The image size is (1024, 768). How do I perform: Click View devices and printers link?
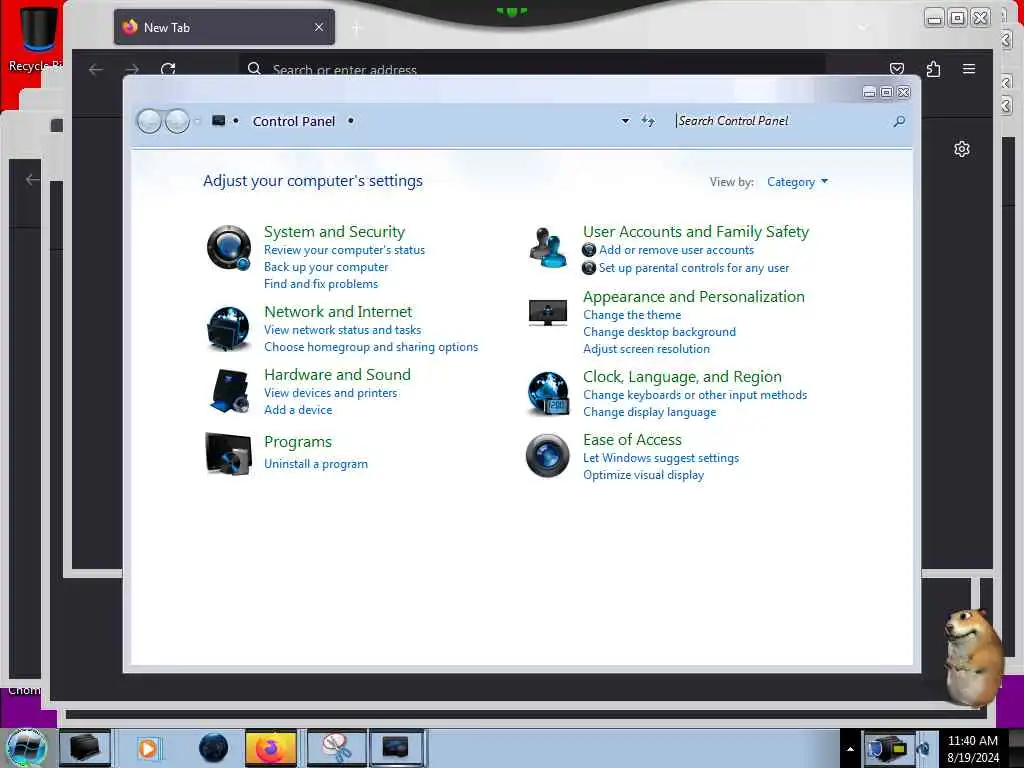point(330,392)
